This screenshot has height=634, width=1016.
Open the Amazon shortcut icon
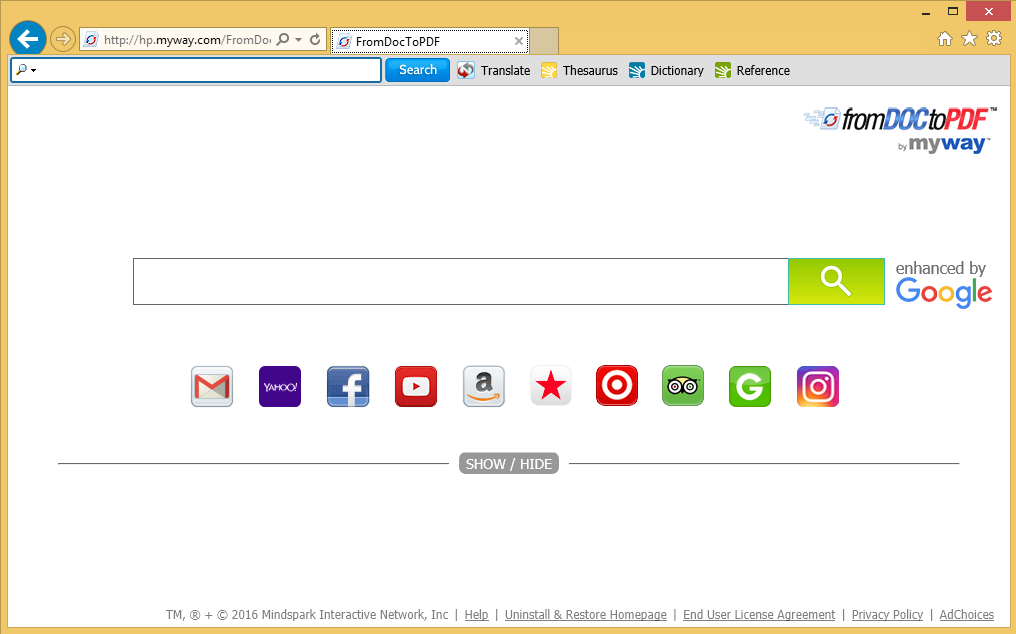(484, 386)
